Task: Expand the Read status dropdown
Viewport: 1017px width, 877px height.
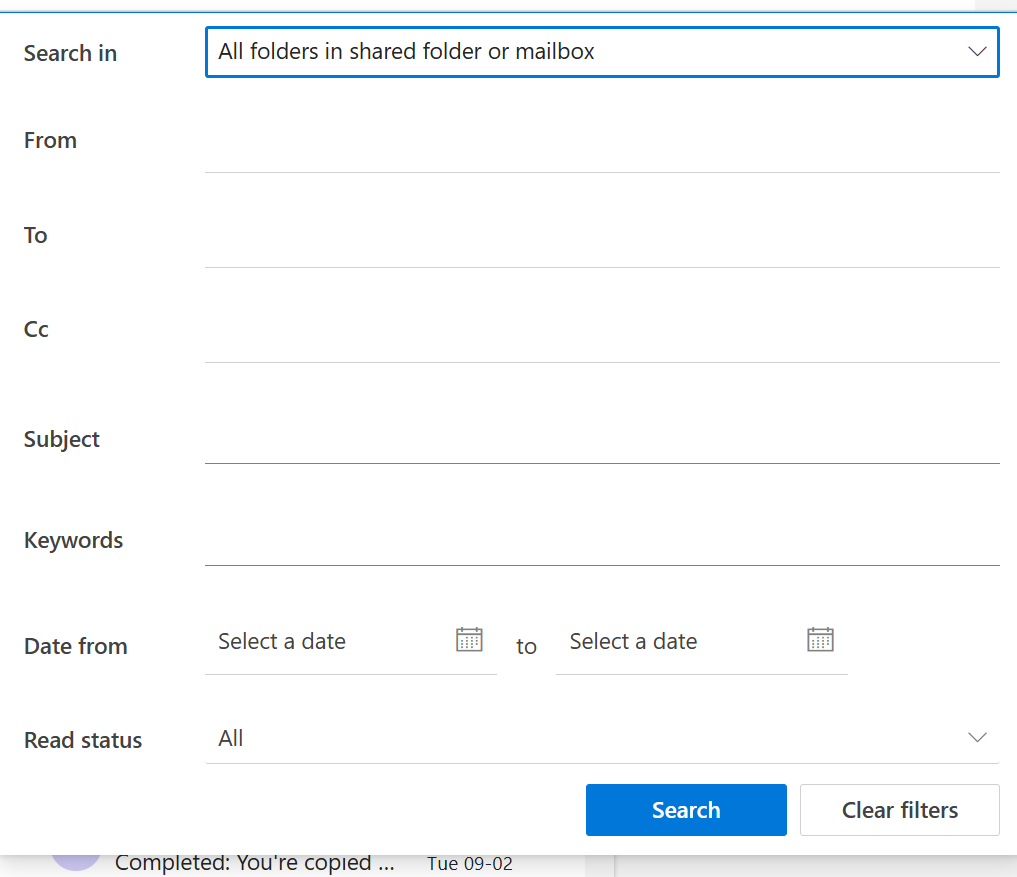Action: pyautogui.click(x=602, y=738)
